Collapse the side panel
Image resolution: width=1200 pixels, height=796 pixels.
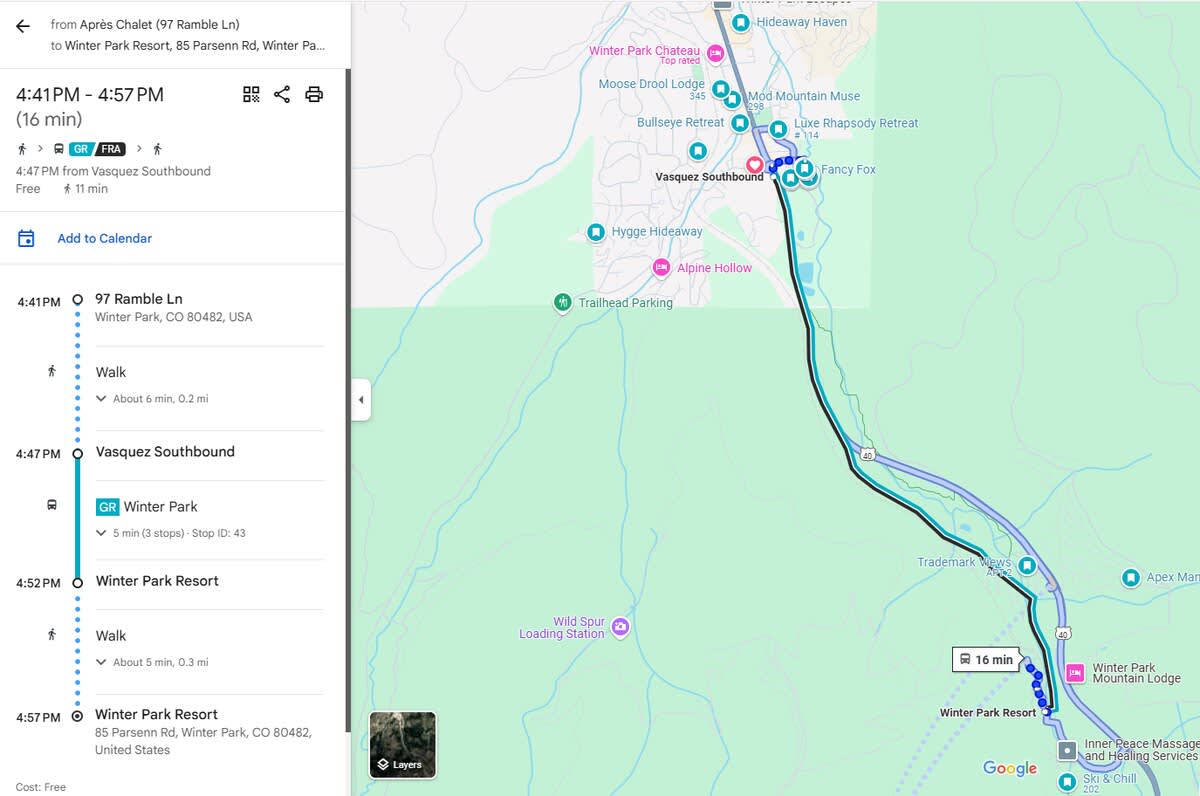pyautogui.click(x=361, y=400)
